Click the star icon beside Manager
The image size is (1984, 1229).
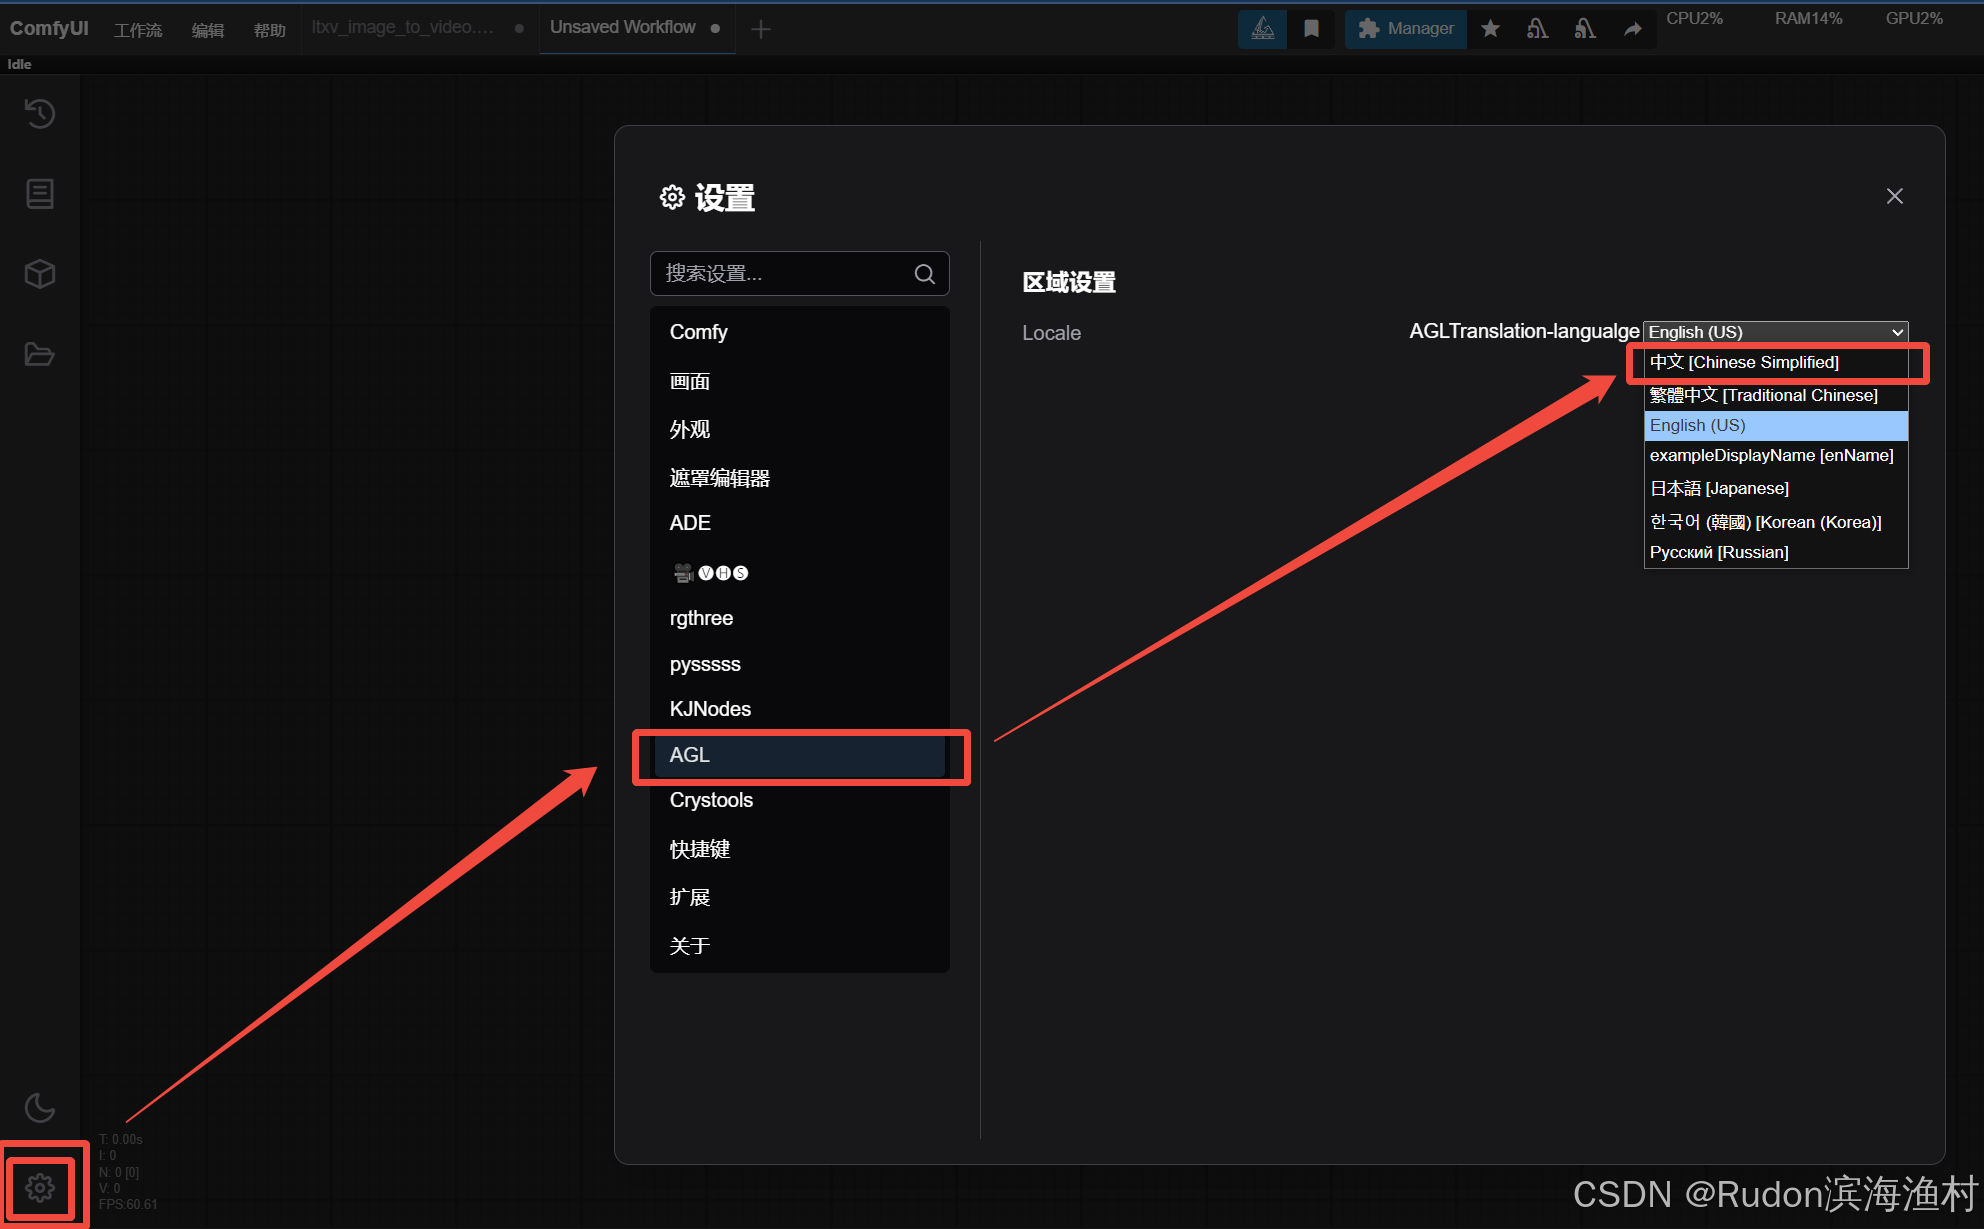coord(1490,29)
